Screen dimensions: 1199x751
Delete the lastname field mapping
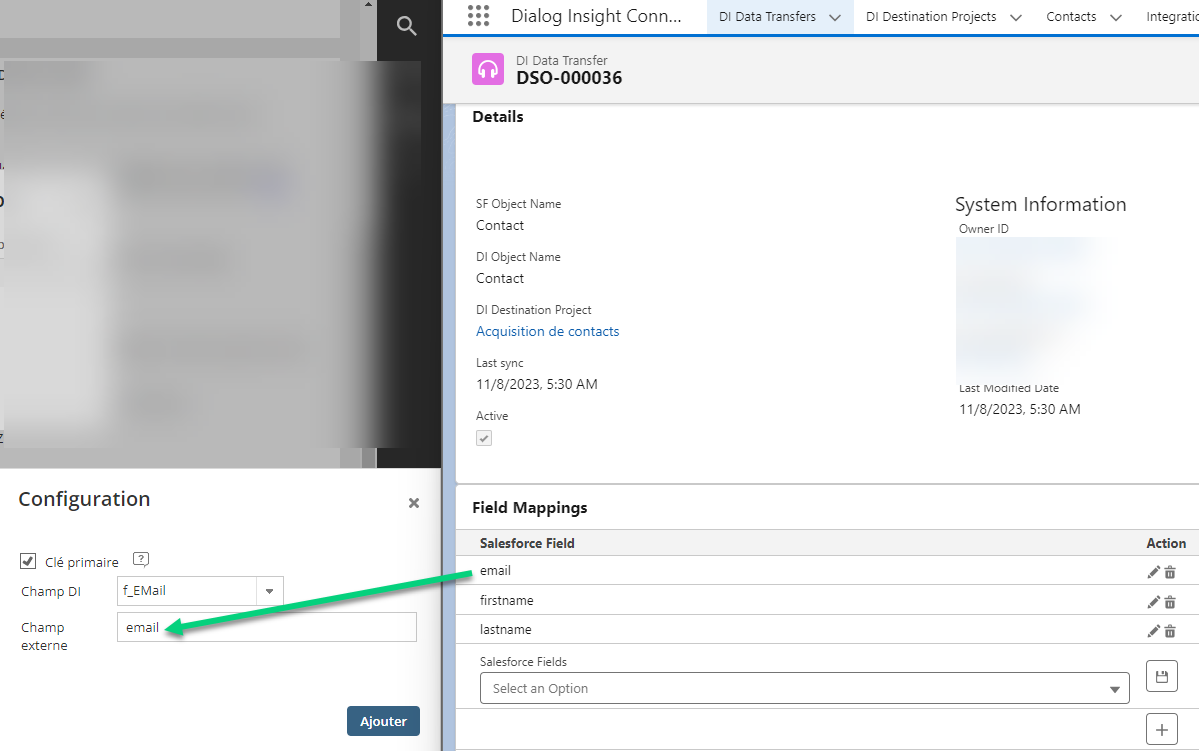1170,631
